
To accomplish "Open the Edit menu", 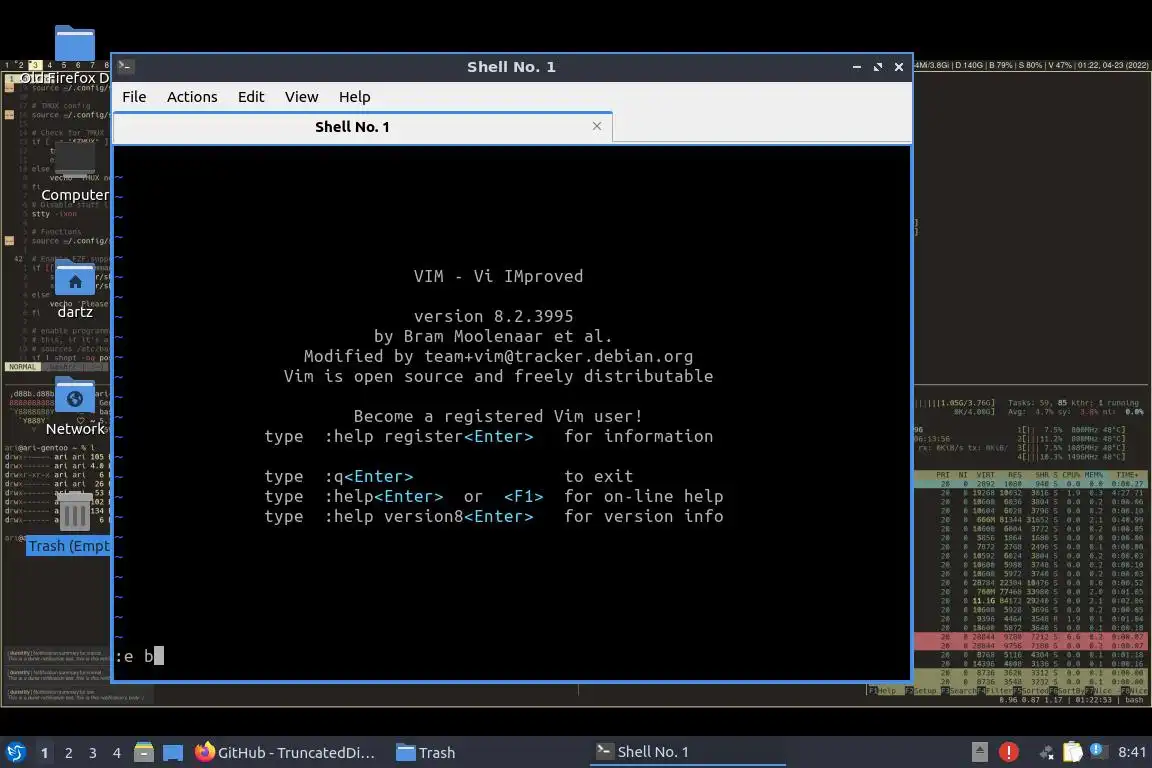I will coord(251,97).
